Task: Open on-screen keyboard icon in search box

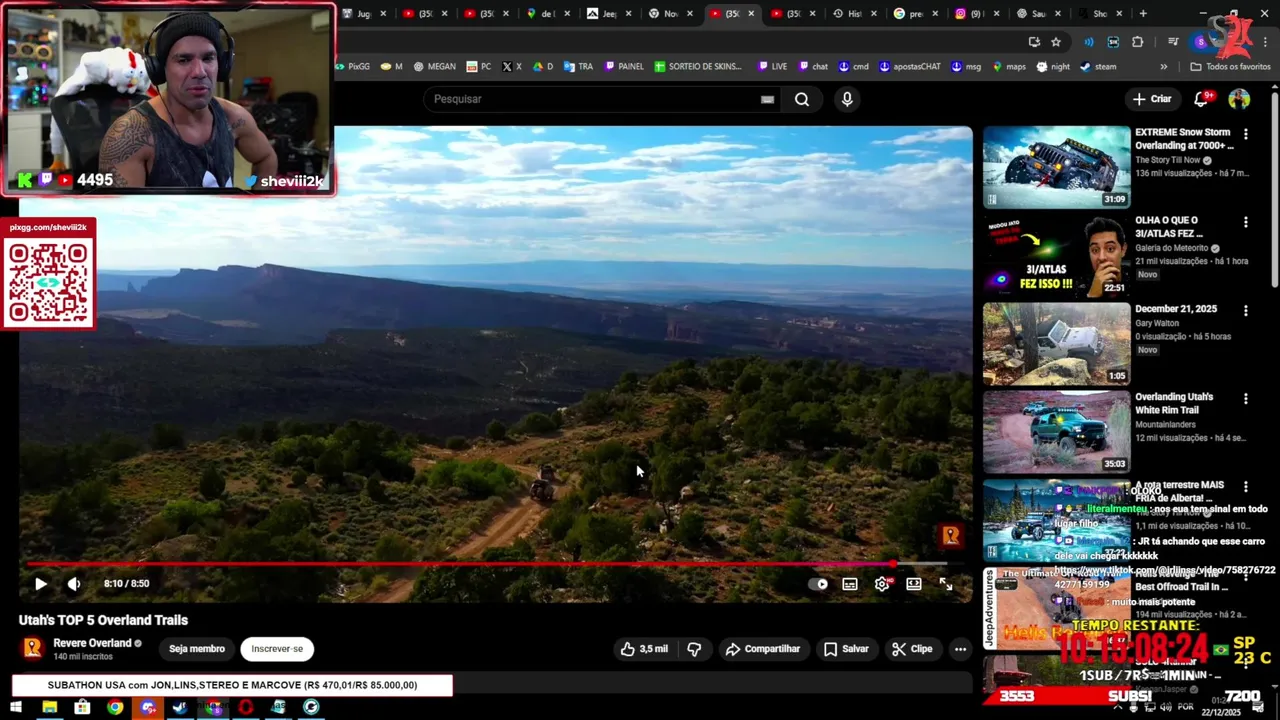Action: [767, 99]
